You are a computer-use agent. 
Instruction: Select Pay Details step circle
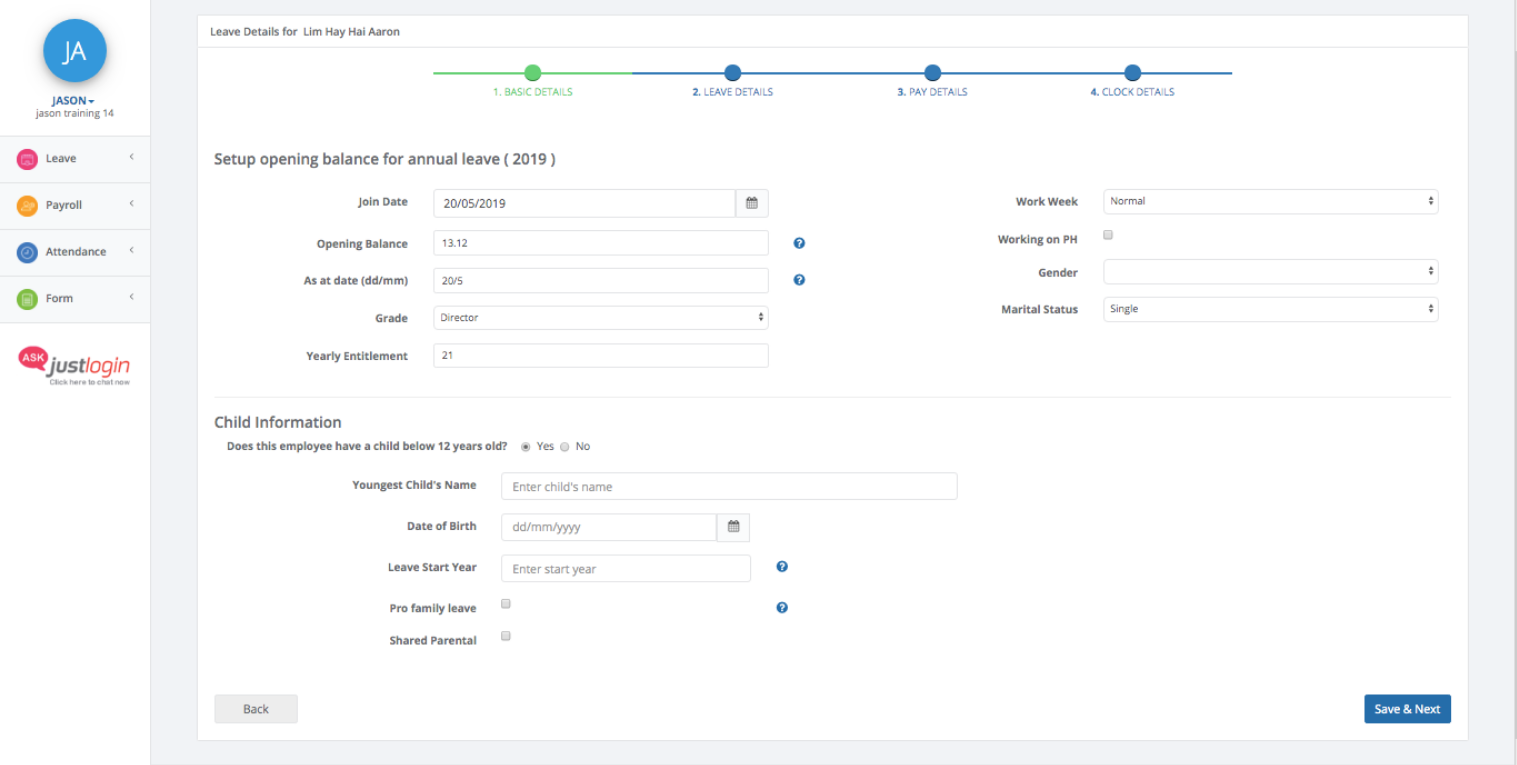pos(932,72)
